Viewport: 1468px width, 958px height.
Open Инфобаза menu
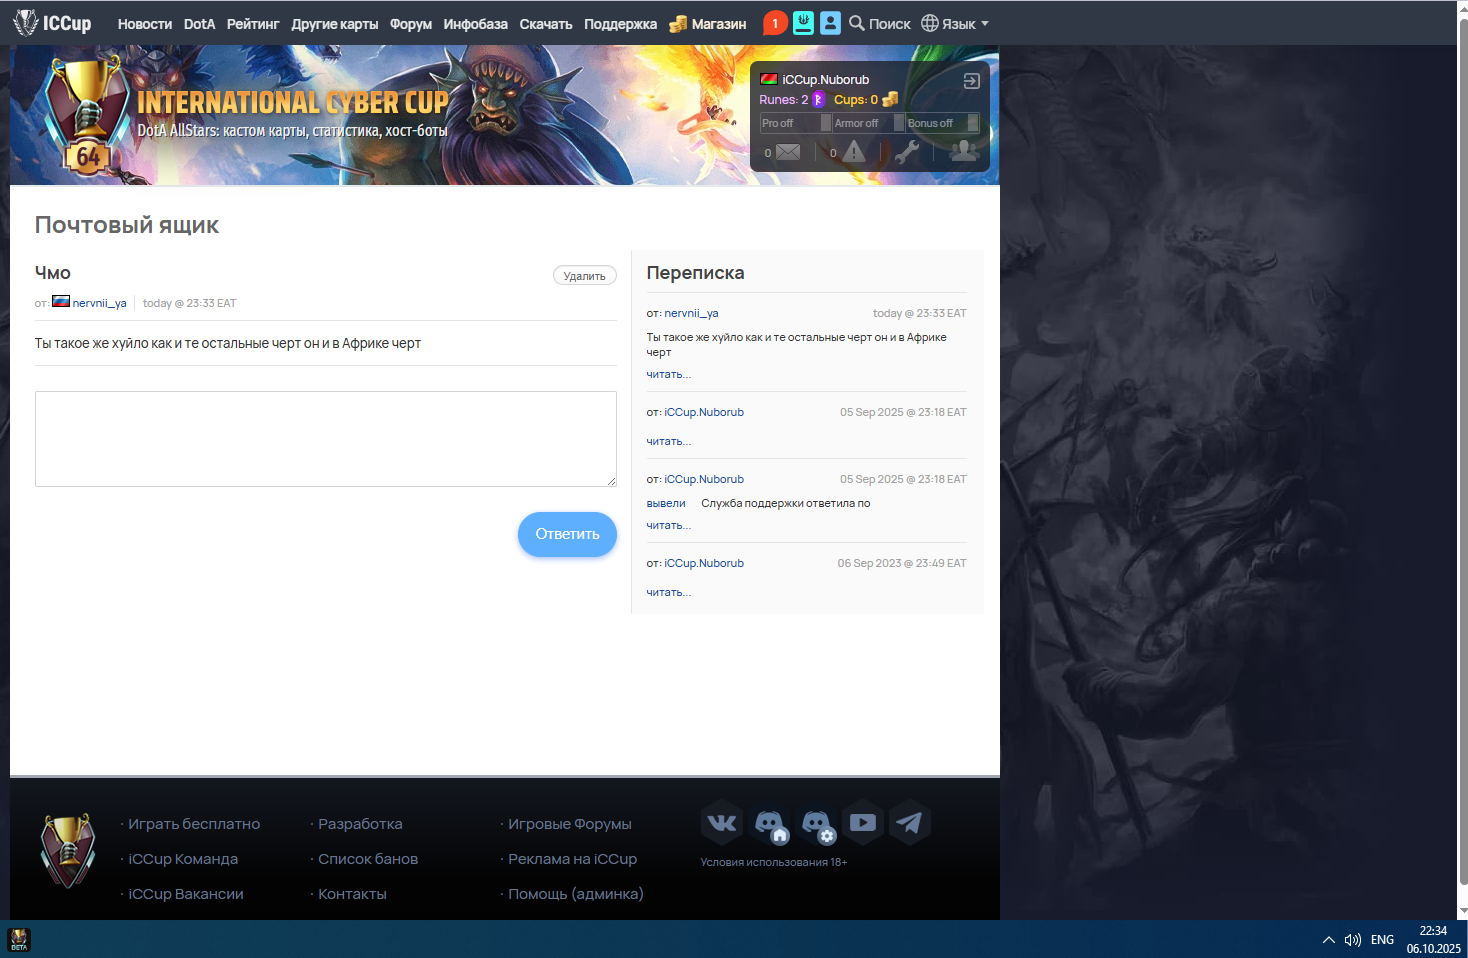pyautogui.click(x=476, y=24)
